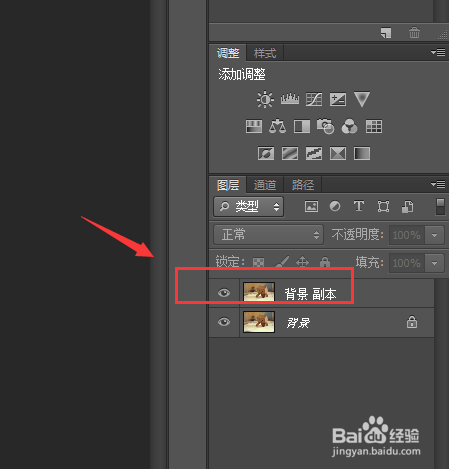Open the 图层 panel flyout menu
This screenshot has height=469, width=449.
tap(438, 184)
